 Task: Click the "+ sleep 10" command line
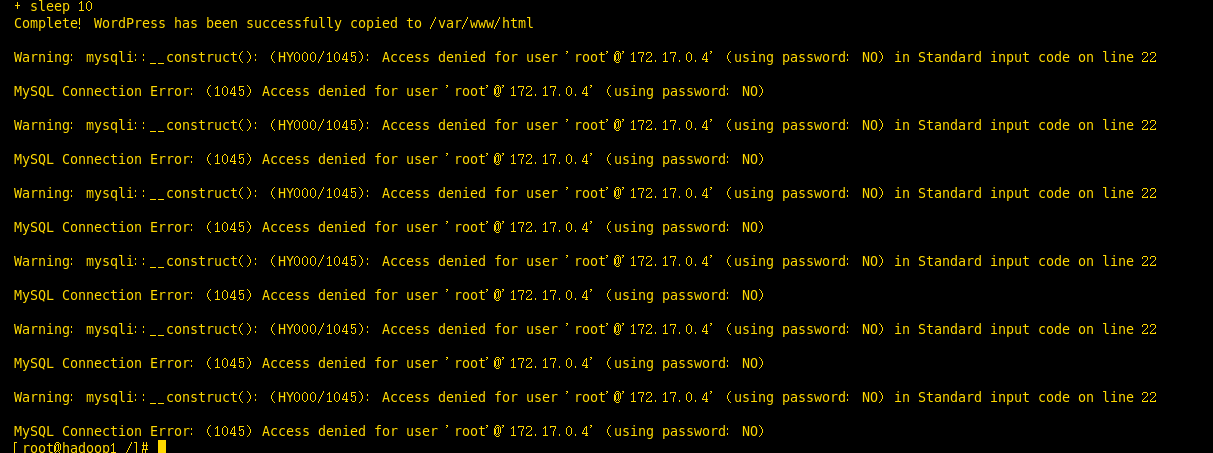[54, 6]
